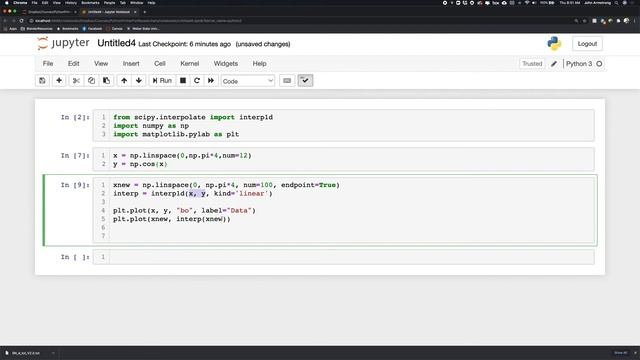Click the pencil edit mode icon
Image resolution: width=640 pixels, height=360 pixels.
click(x=554, y=64)
